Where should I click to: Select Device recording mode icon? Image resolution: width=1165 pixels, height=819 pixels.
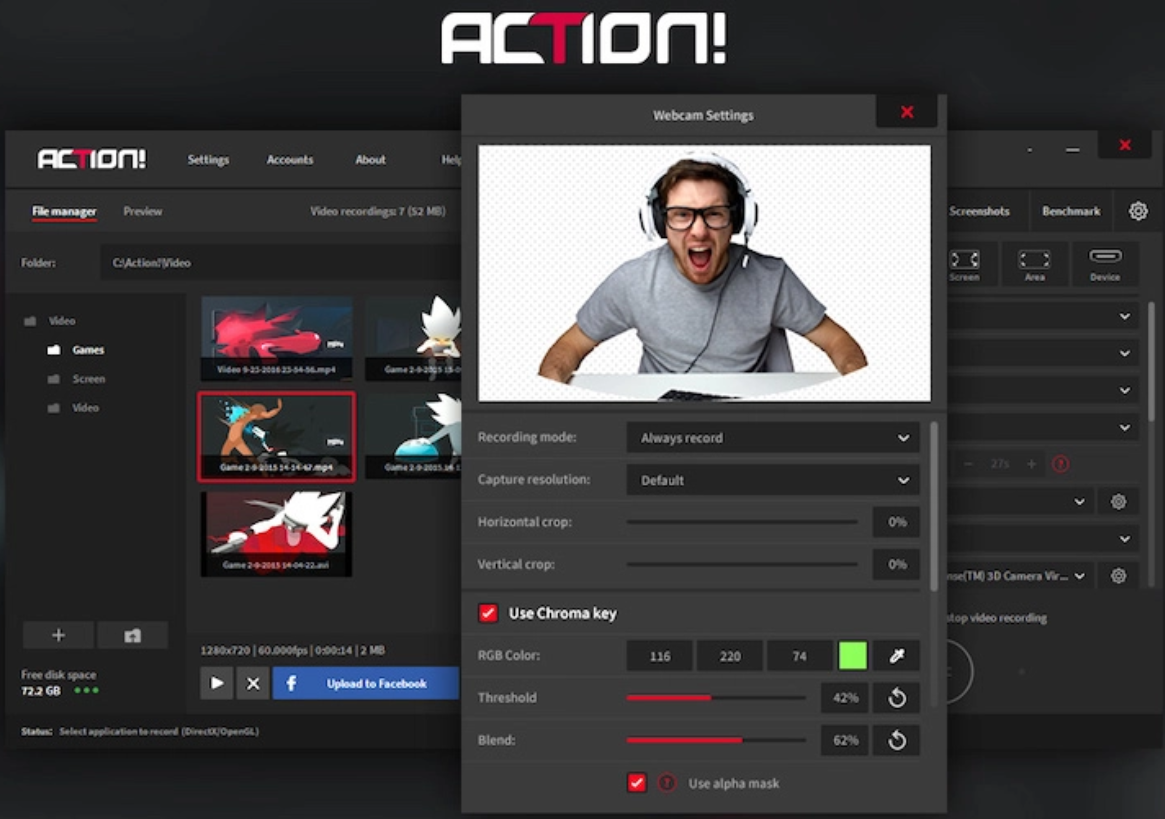pos(1105,264)
